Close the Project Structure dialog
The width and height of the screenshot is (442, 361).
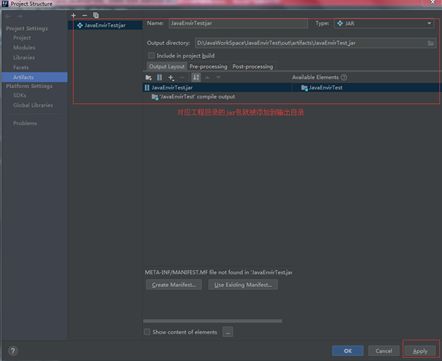[x=433, y=2]
